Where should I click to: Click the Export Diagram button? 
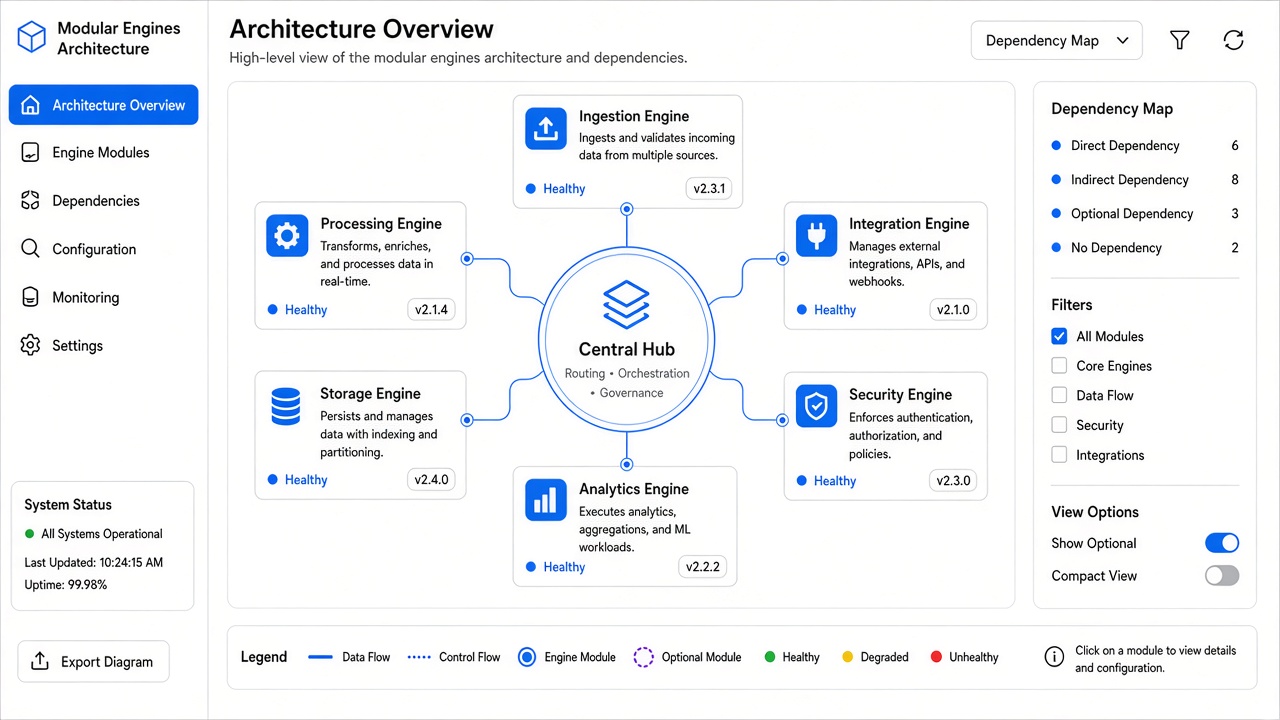pyautogui.click(x=93, y=661)
